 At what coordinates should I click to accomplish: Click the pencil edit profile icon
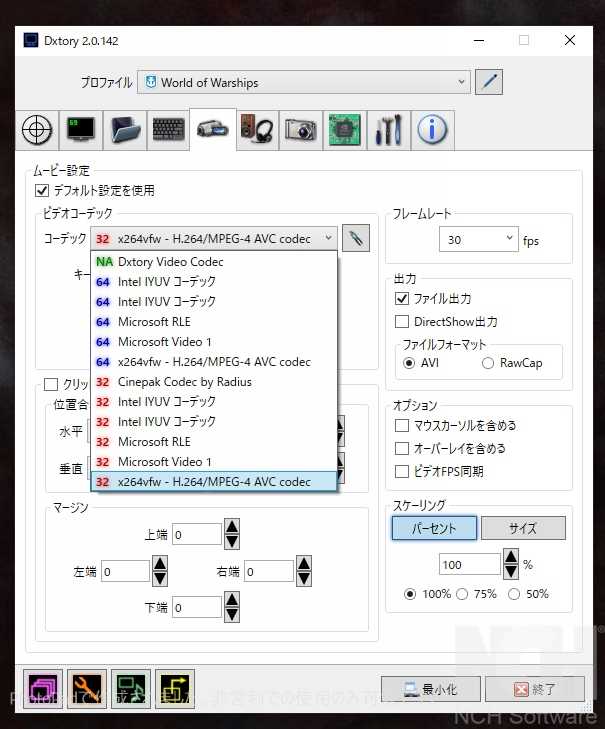[489, 82]
